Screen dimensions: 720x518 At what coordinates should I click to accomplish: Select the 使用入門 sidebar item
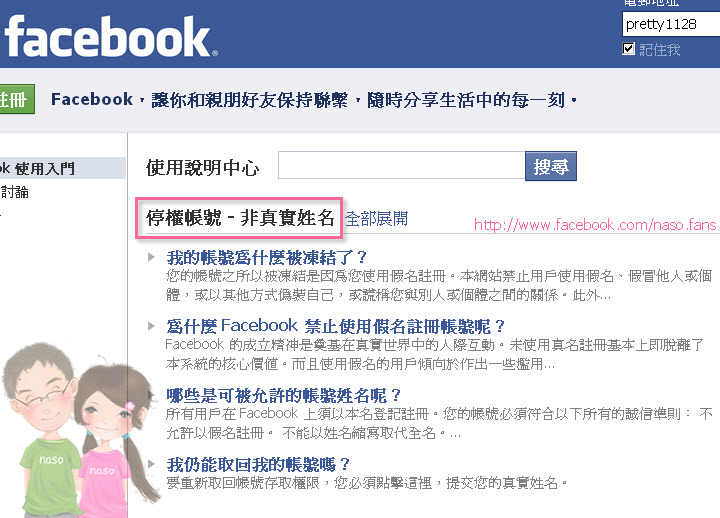62,168
